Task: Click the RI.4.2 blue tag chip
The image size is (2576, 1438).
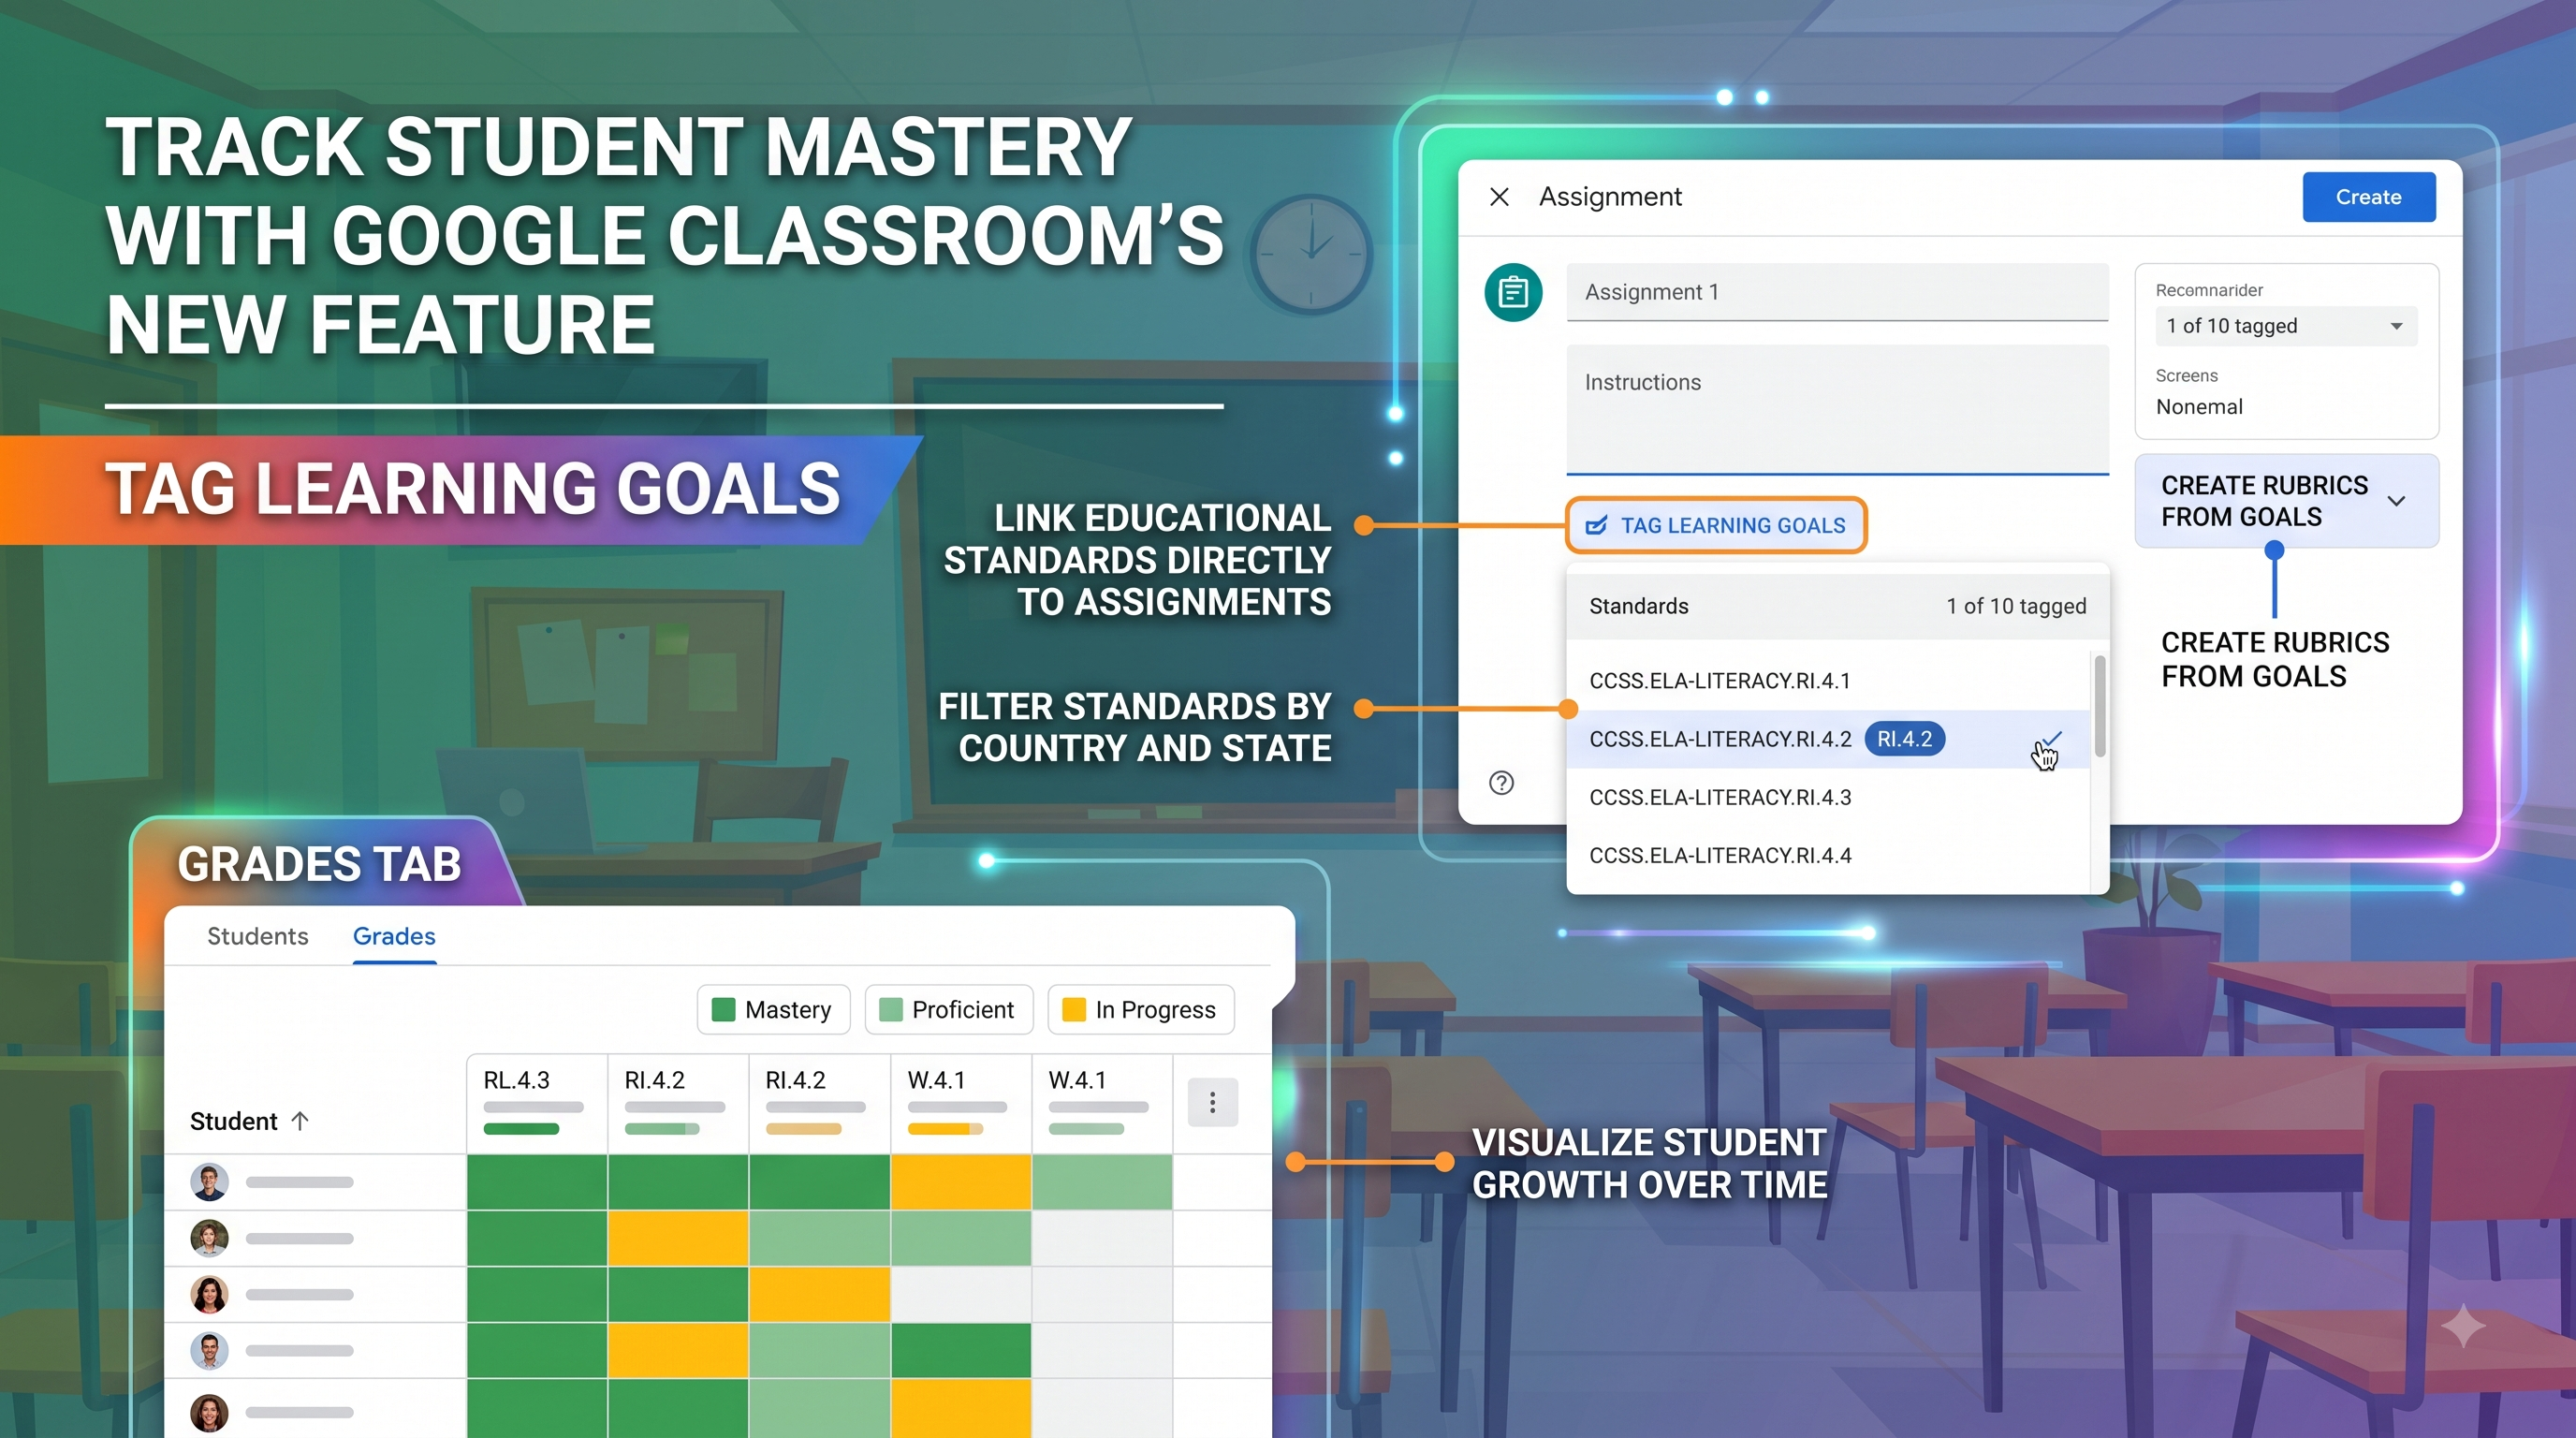Action: tap(1904, 739)
